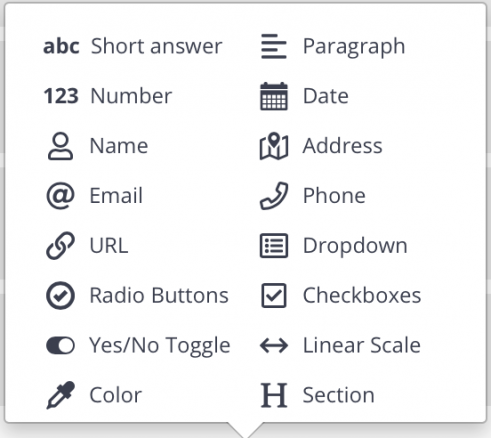Image resolution: width=491 pixels, height=438 pixels.
Task: Choose the Color eyedropper option
Action: [94, 395]
